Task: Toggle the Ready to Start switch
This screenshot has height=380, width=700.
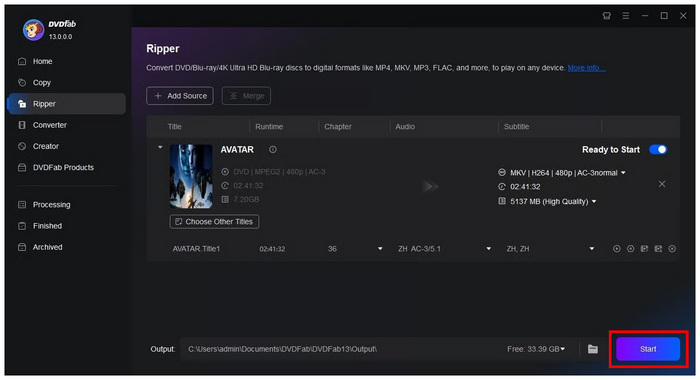Action: coord(658,150)
